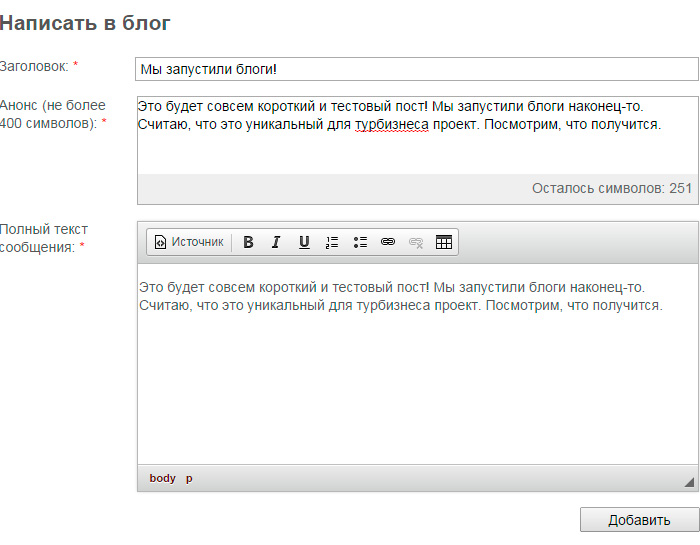Toggle the Источник source view button
The height and width of the screenshot is (545, 700).
click(x=189, y=242)
